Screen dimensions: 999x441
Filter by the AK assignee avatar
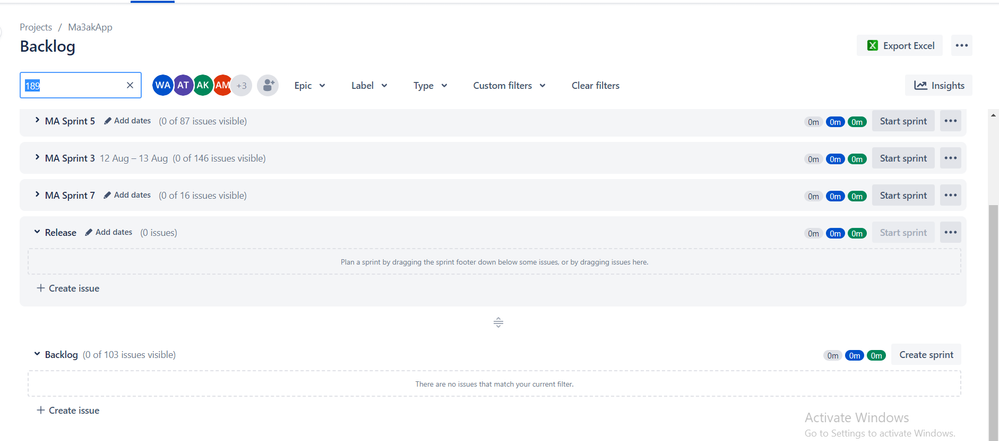203,85
